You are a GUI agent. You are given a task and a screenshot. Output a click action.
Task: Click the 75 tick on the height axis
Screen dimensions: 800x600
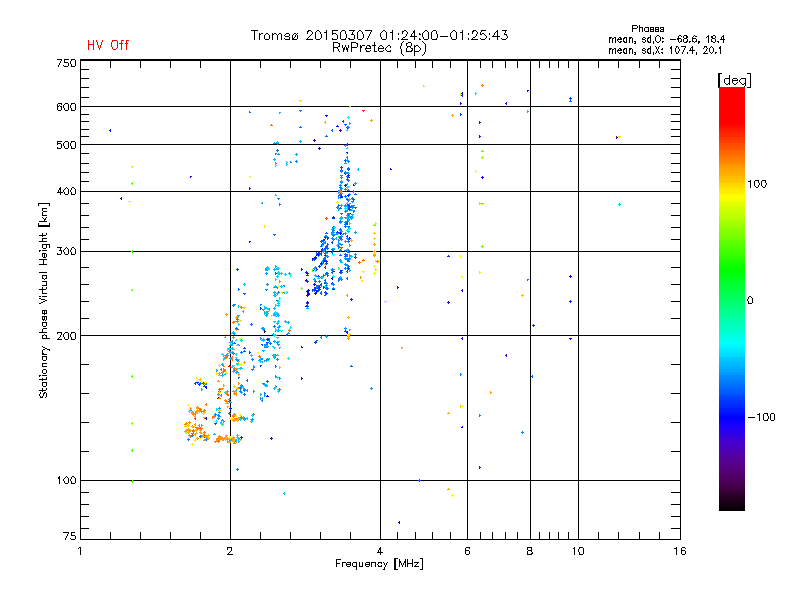point(68,536)
